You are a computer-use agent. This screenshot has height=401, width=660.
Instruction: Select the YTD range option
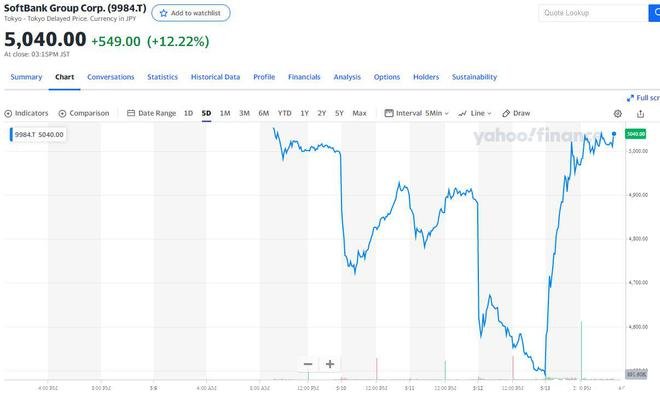(285, 113)
